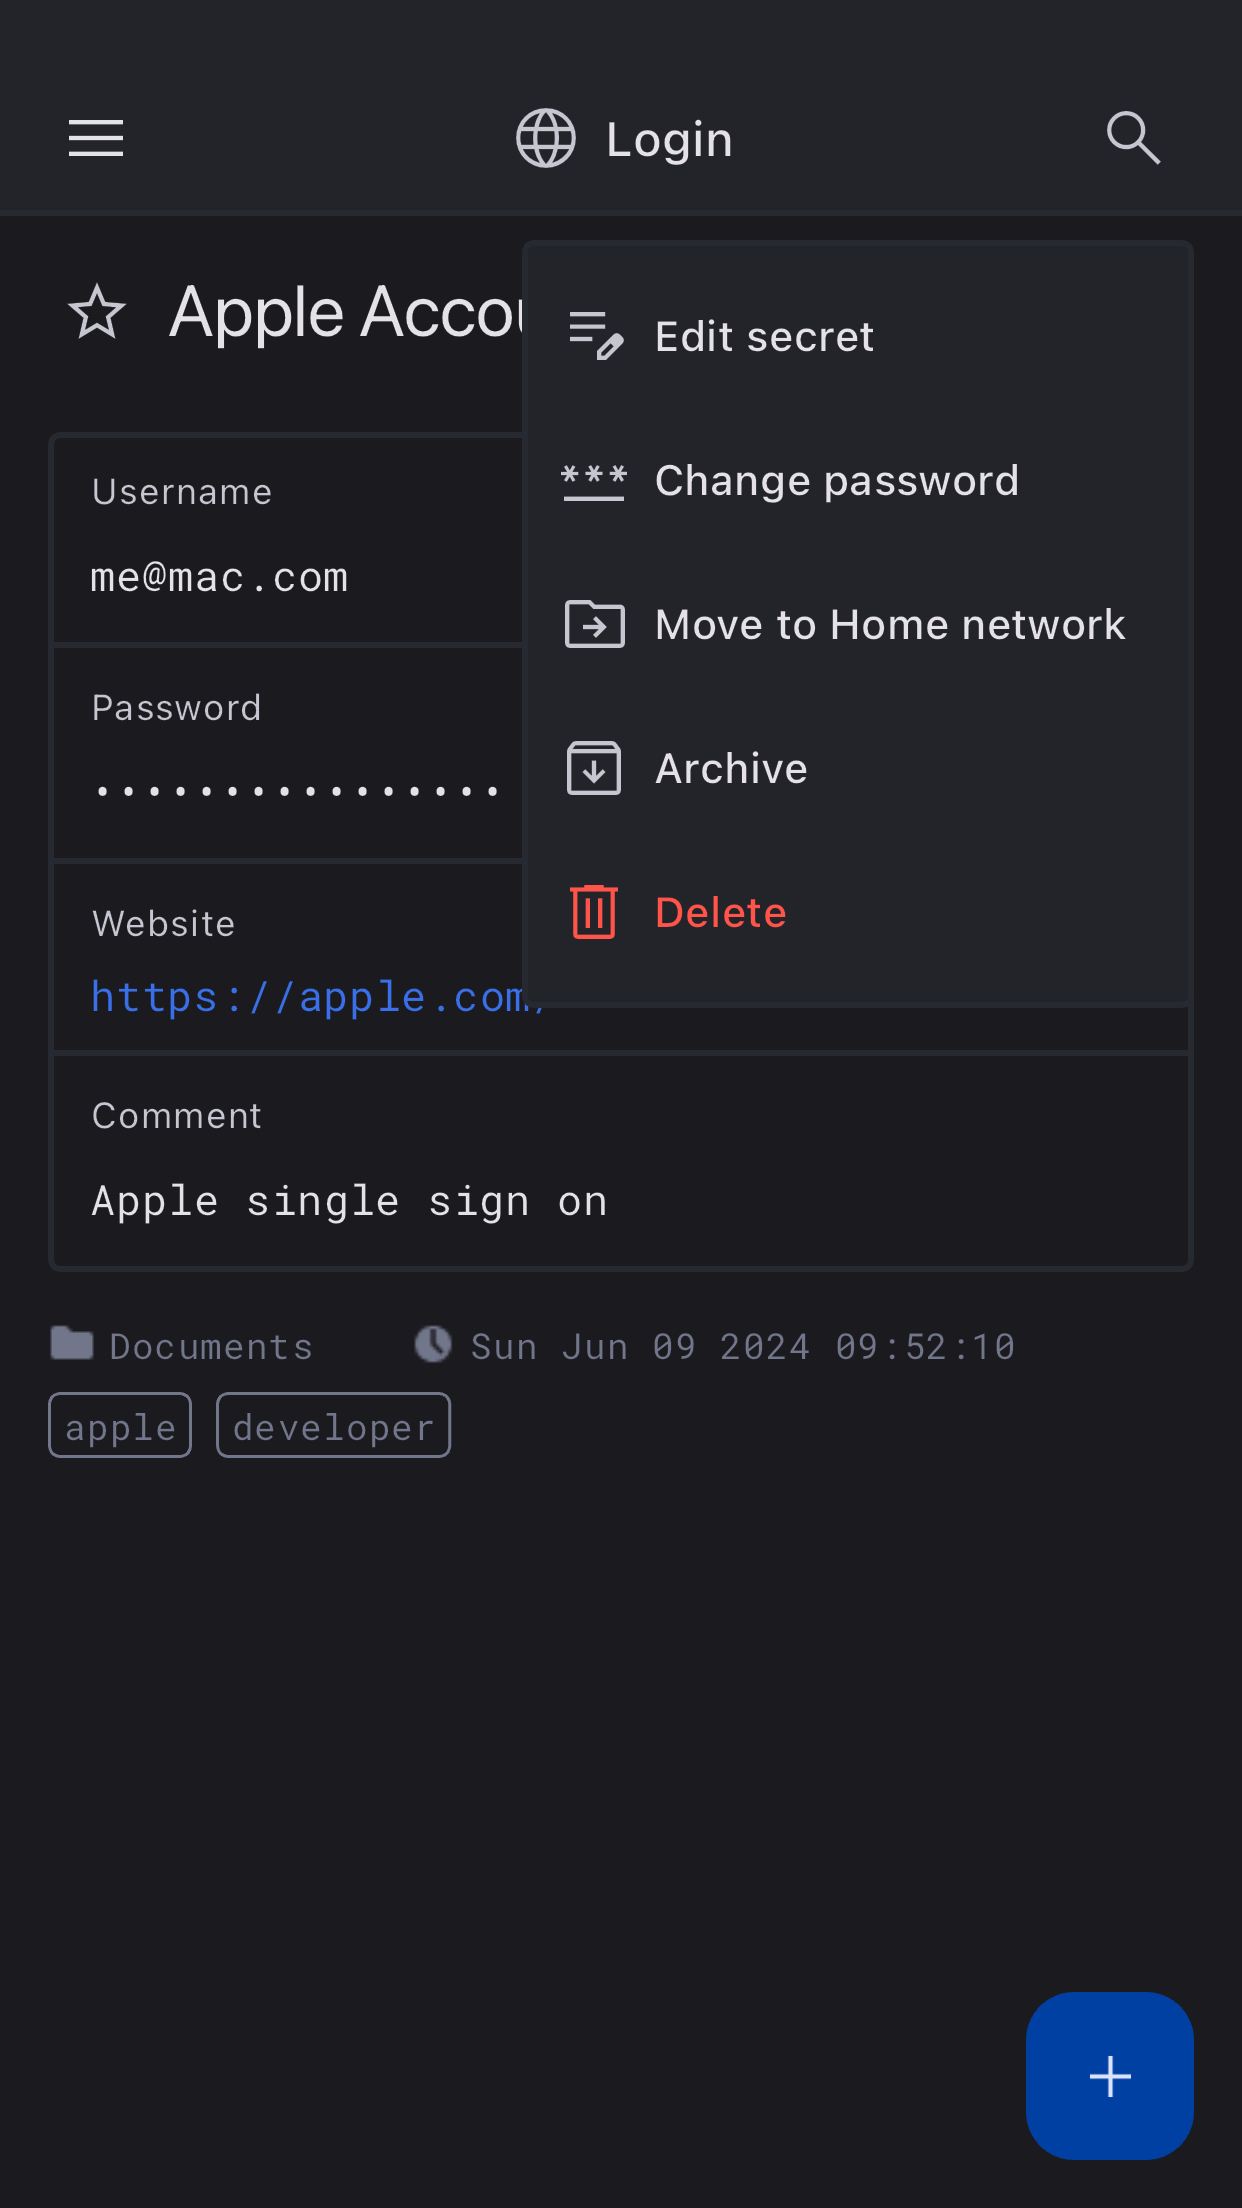
Task: Toggle the favorite star for Apple Account
Action: pyautogui.click(x=97, y=312)
